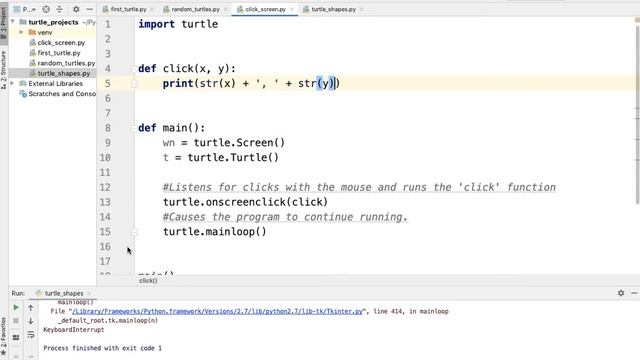Click 'turtle.onscreenclick(click)' code
The width and height of the screenshot is (640, 360).
pos(245,202)
